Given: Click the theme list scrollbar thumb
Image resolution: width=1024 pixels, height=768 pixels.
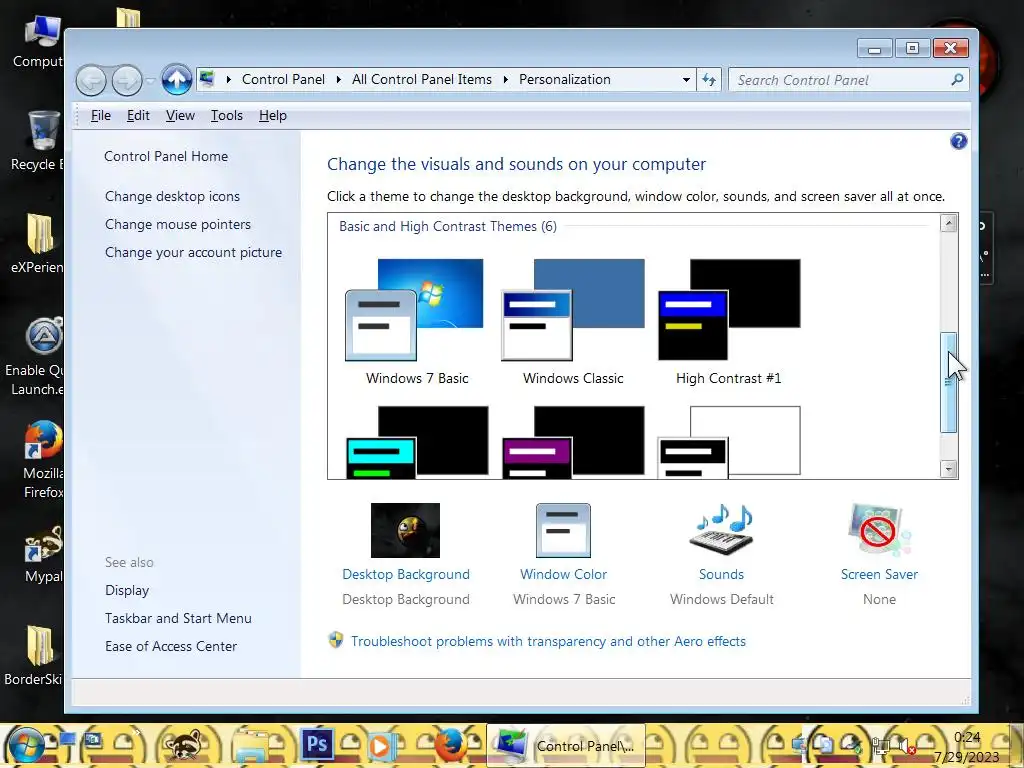Looking at the screenshot, I should click(x=949, y=382).
